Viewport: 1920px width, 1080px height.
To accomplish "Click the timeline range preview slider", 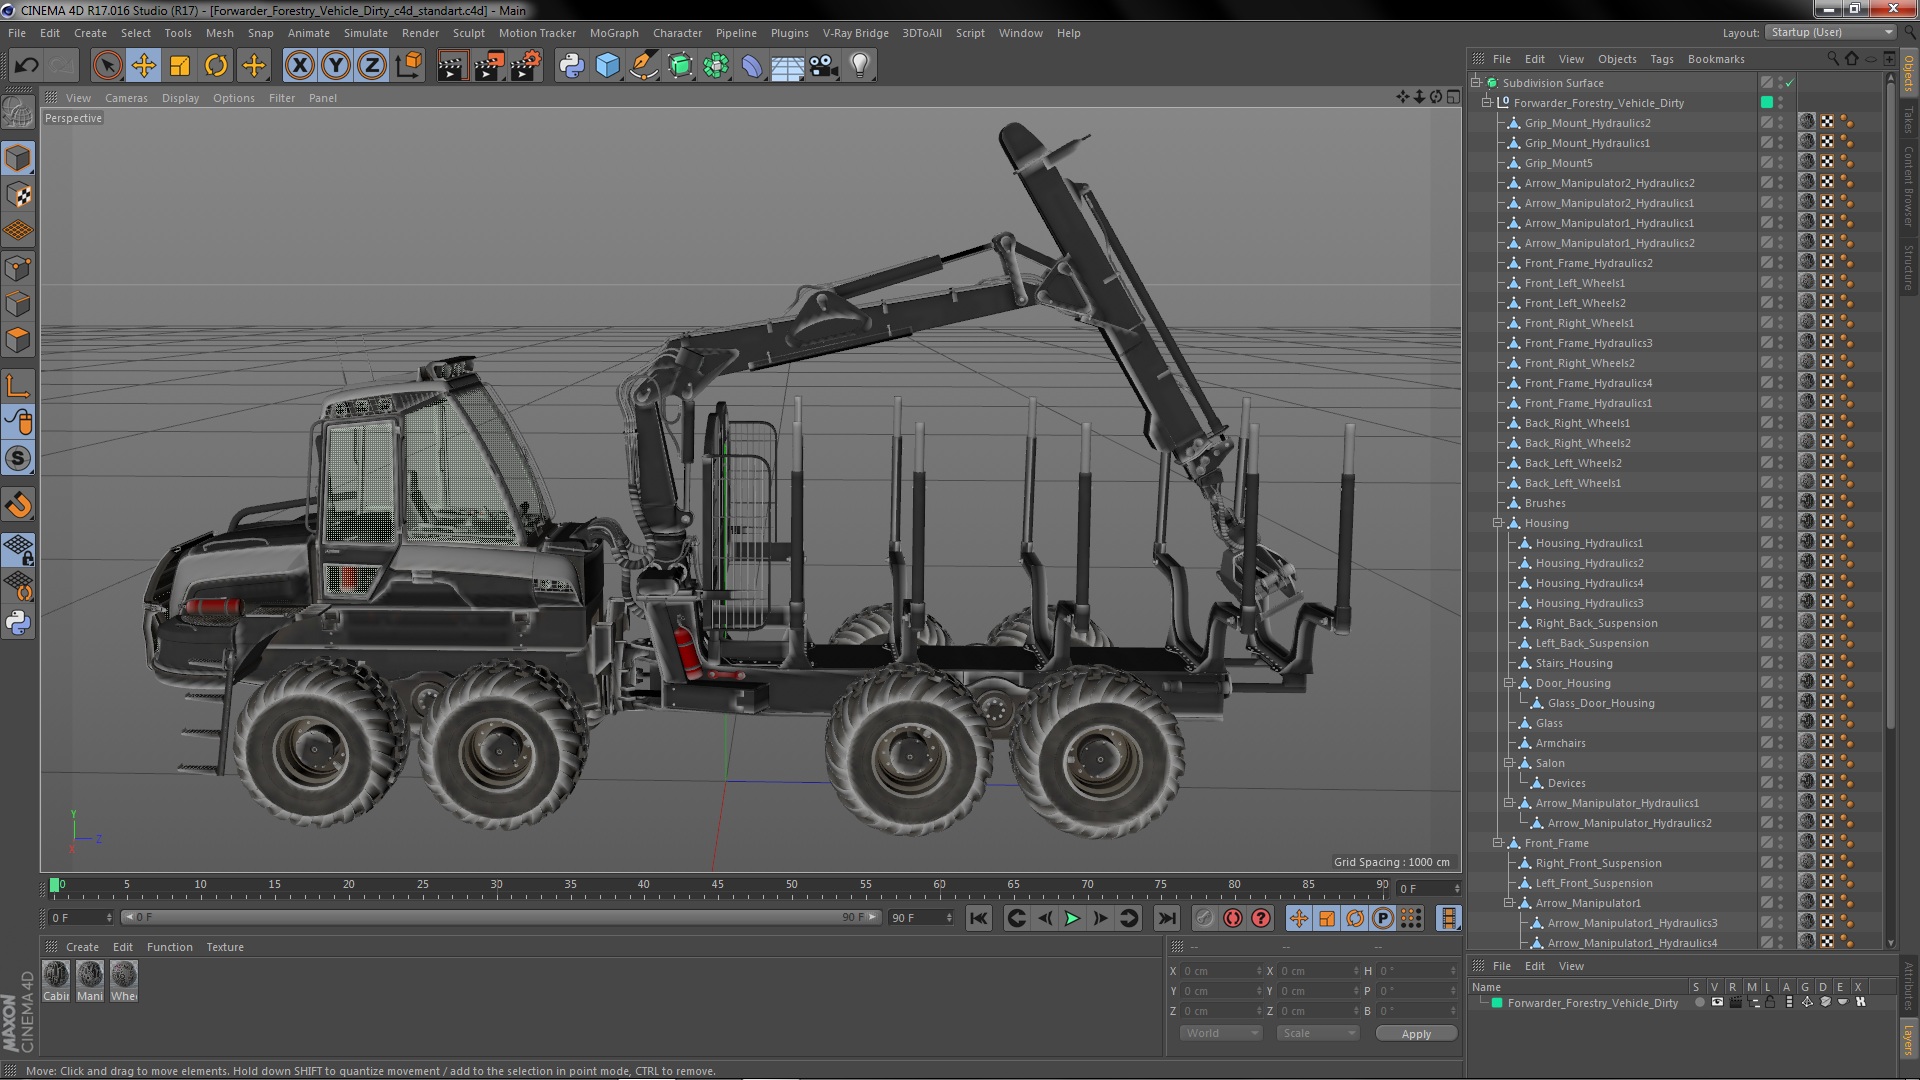I will [x=500, y=917].
